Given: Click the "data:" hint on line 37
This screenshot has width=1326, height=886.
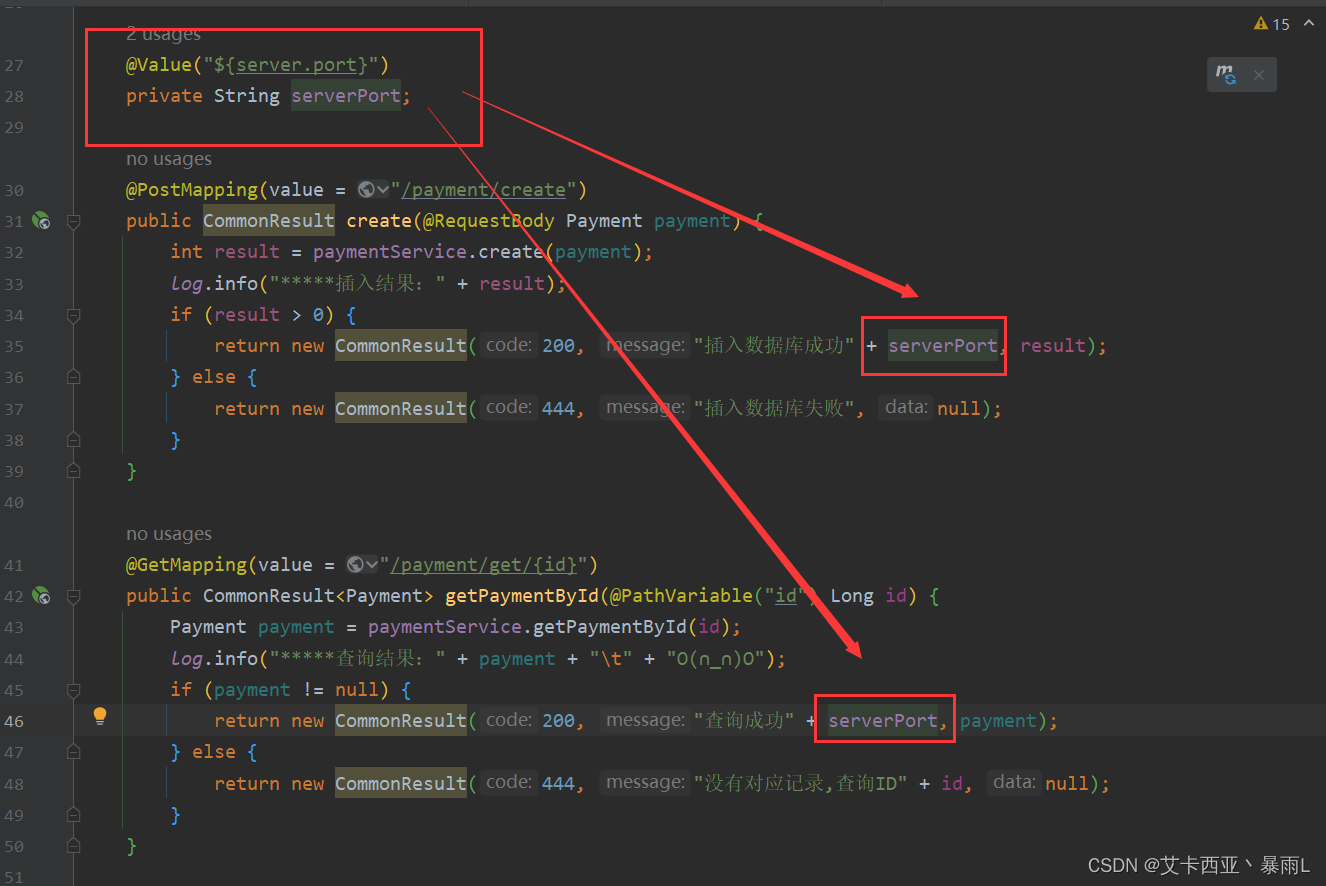Looking at the screenshot, I should click(x=906, y=407).
